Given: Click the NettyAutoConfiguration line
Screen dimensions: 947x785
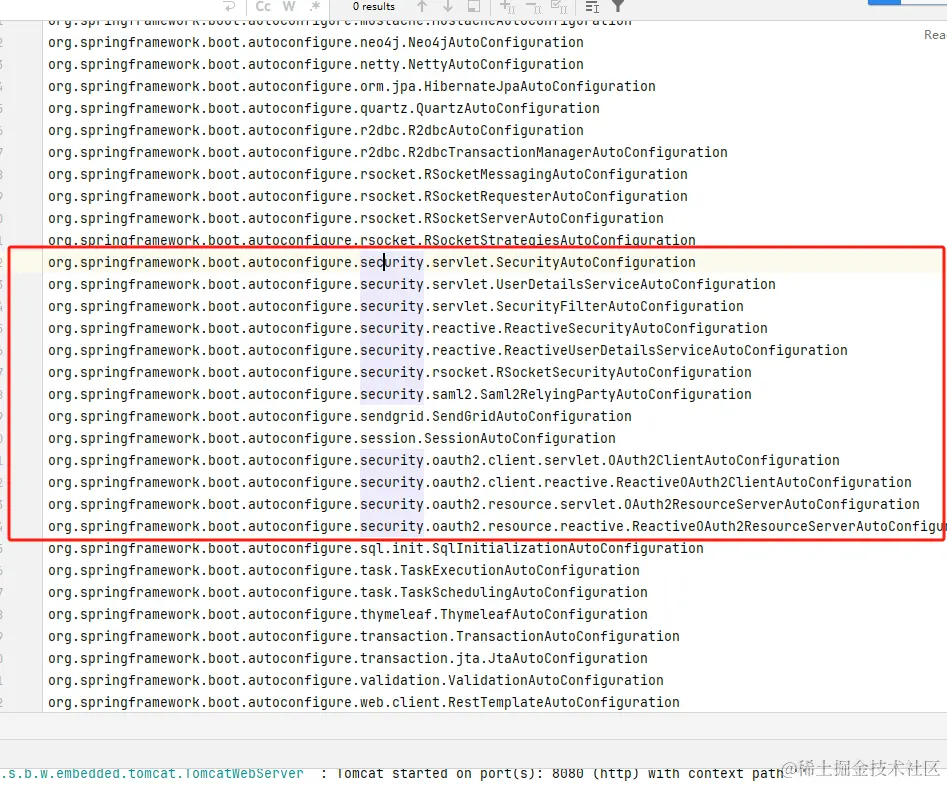Looking at the screenshot, I should [x=316, y=65].
